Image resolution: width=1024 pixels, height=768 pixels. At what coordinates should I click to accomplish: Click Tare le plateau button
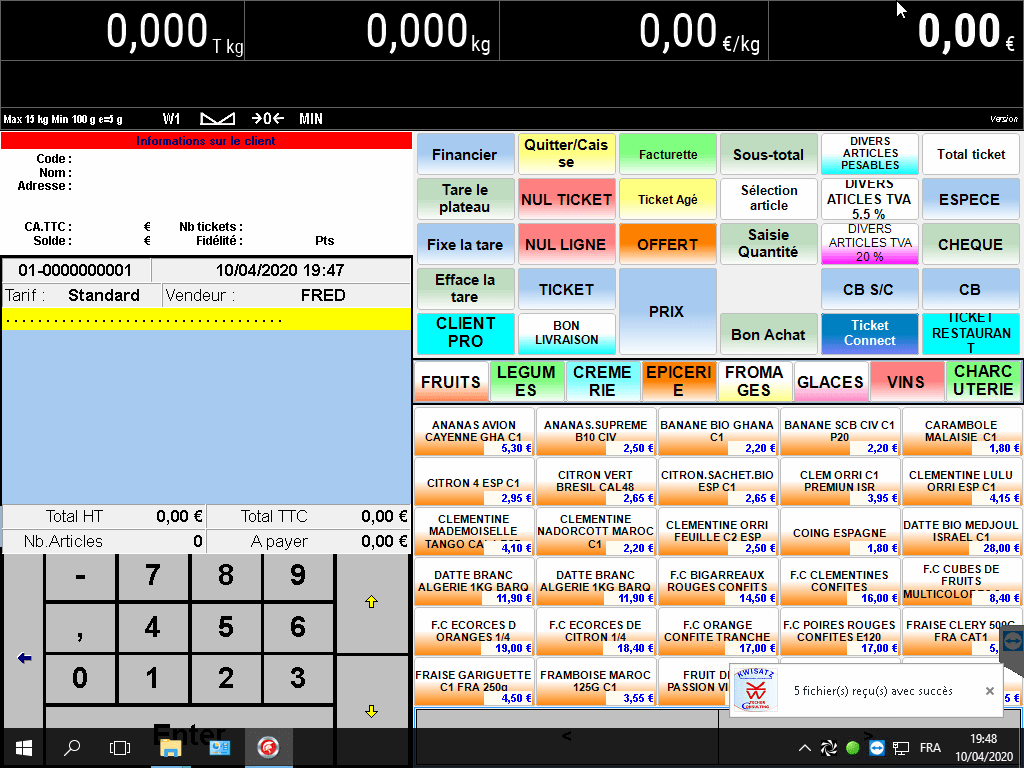465,199
